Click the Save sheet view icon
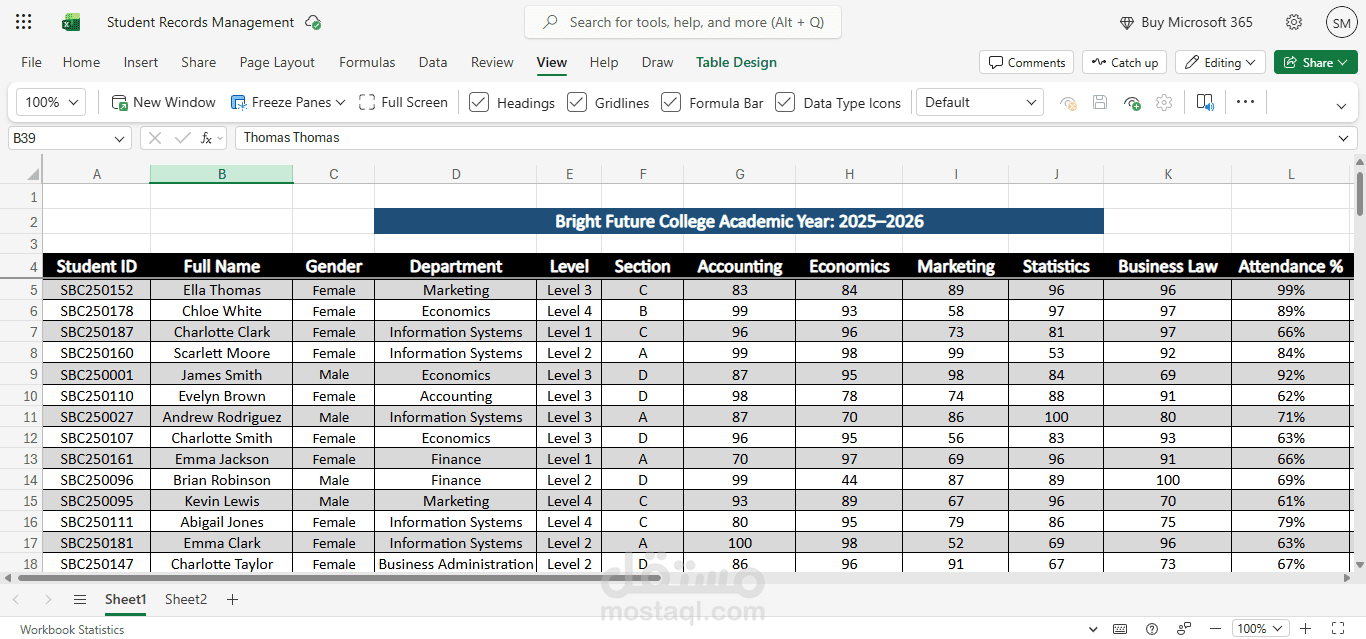 pyautogui.click(x=1100, y=102)
